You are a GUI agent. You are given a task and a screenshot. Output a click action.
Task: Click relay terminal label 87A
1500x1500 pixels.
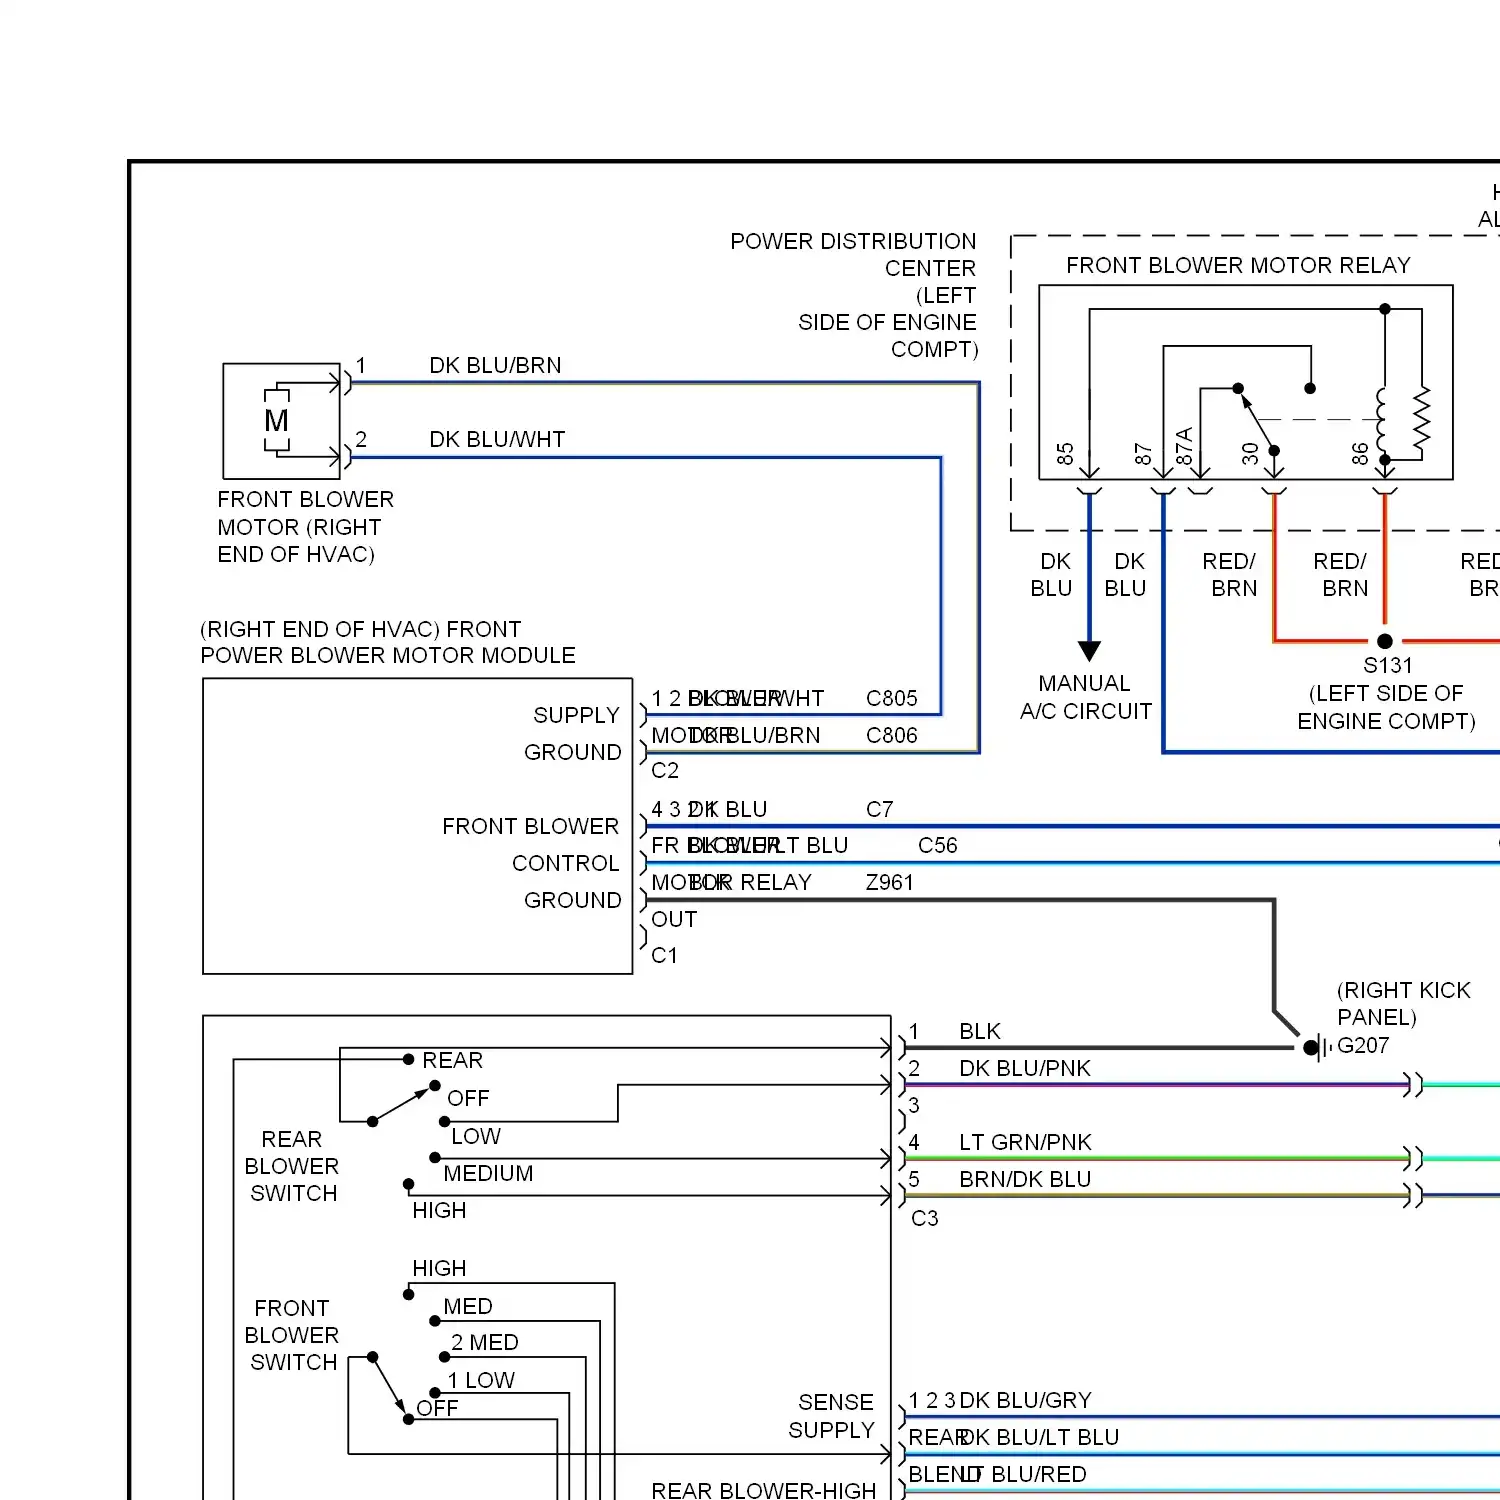coord(1184,446)
